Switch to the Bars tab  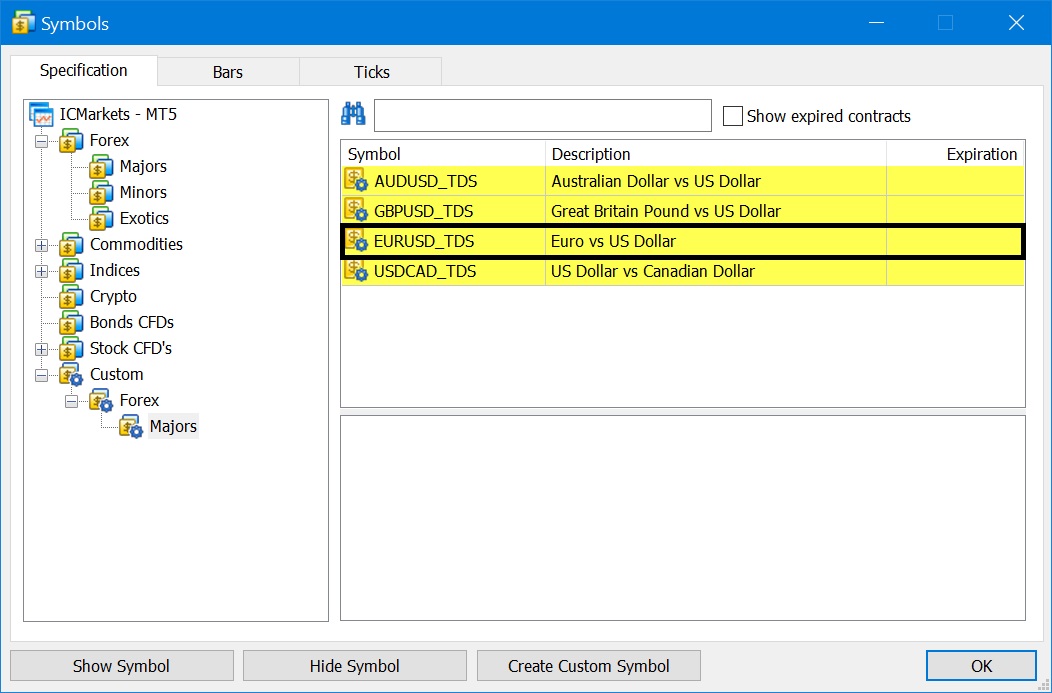tap(228, 72)
